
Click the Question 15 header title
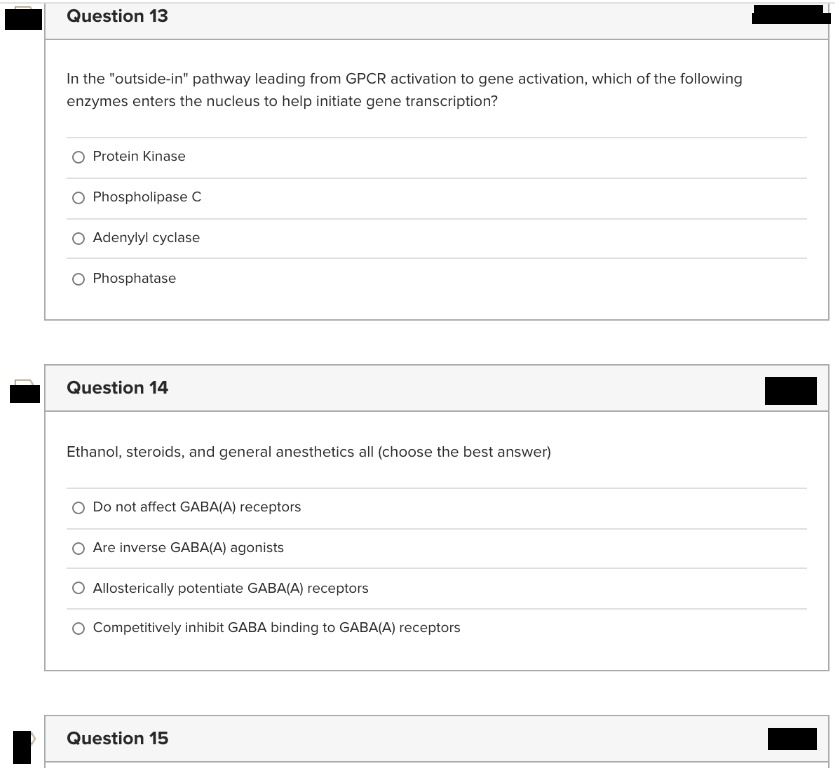(117, 738)
